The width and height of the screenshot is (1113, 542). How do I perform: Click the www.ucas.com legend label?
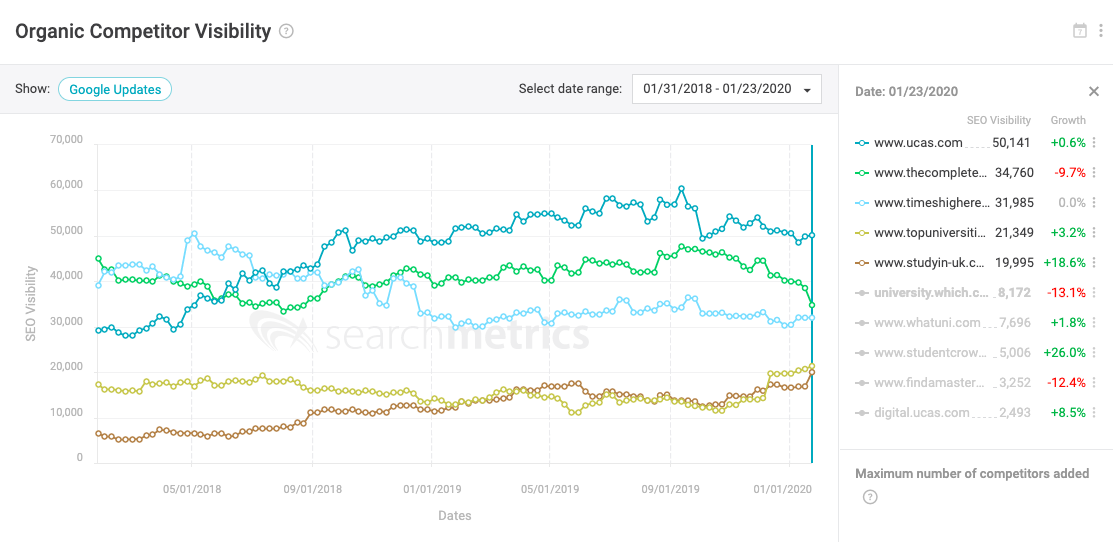[918, 143]
